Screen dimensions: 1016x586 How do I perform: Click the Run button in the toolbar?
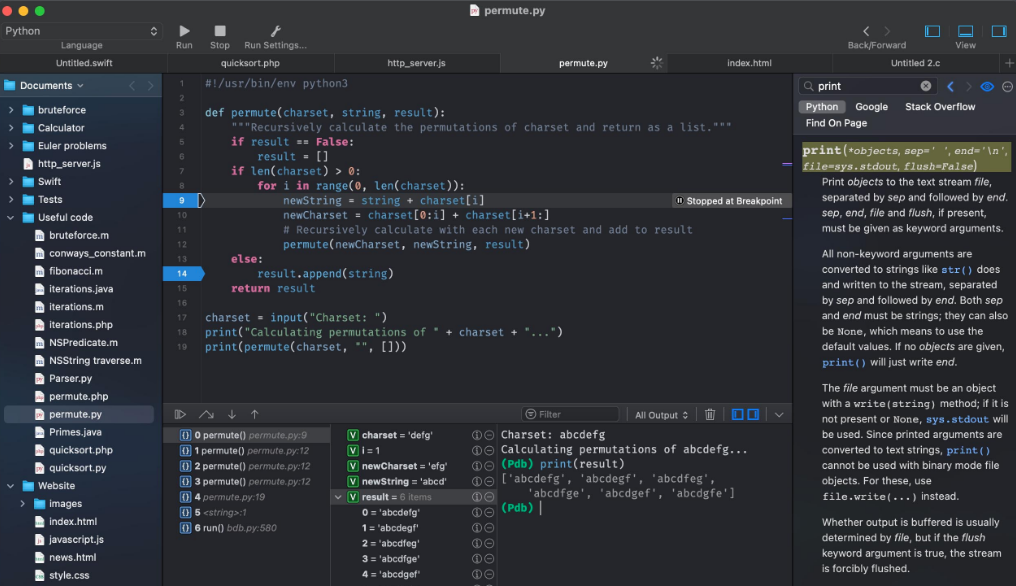tap(184, 32)
